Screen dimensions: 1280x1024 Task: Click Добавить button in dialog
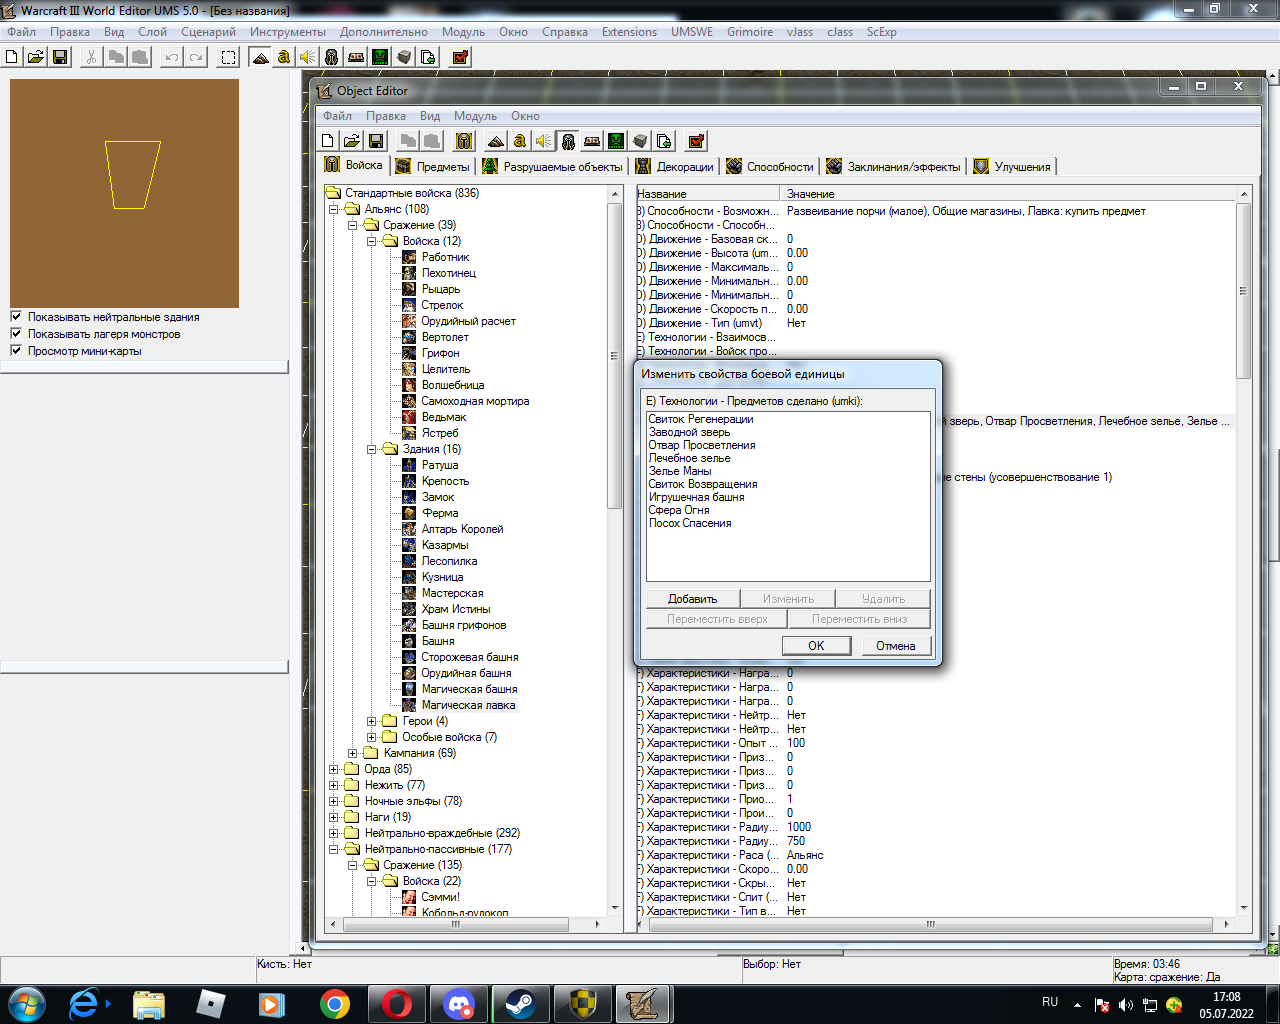coord(692,599)
